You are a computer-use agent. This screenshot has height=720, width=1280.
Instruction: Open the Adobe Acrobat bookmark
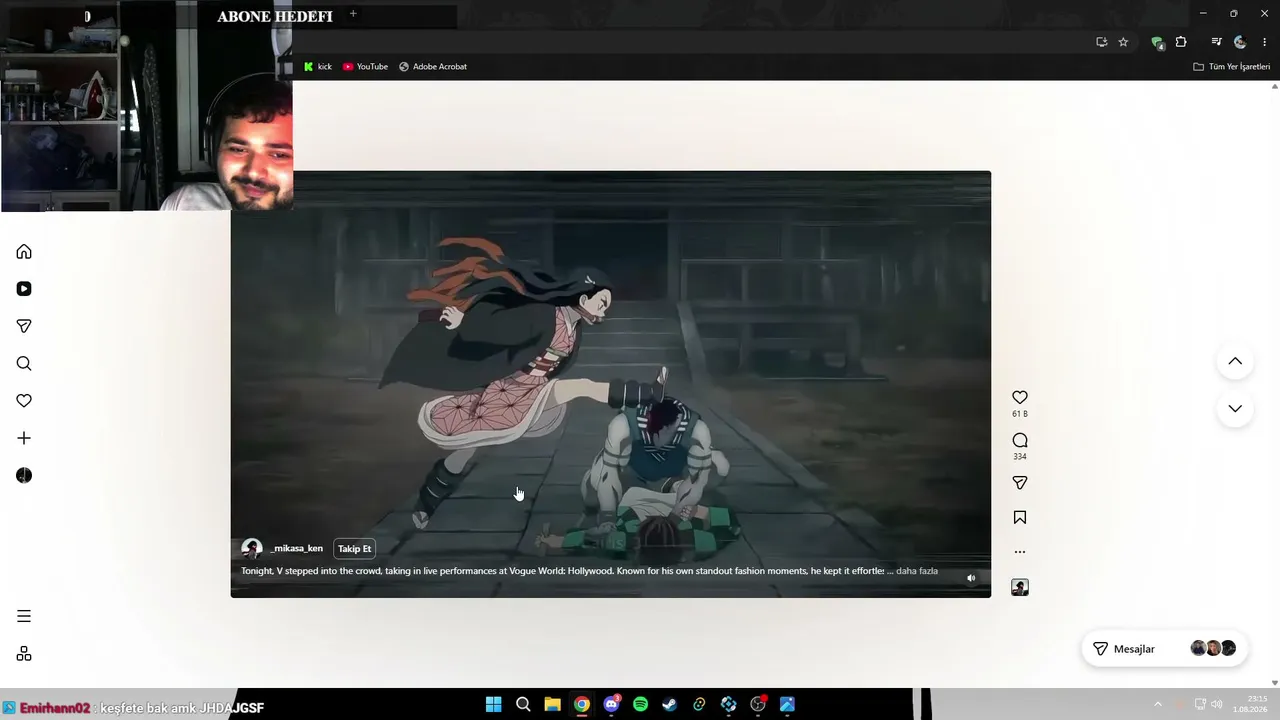pyautogui.click(x=433, y=67)
